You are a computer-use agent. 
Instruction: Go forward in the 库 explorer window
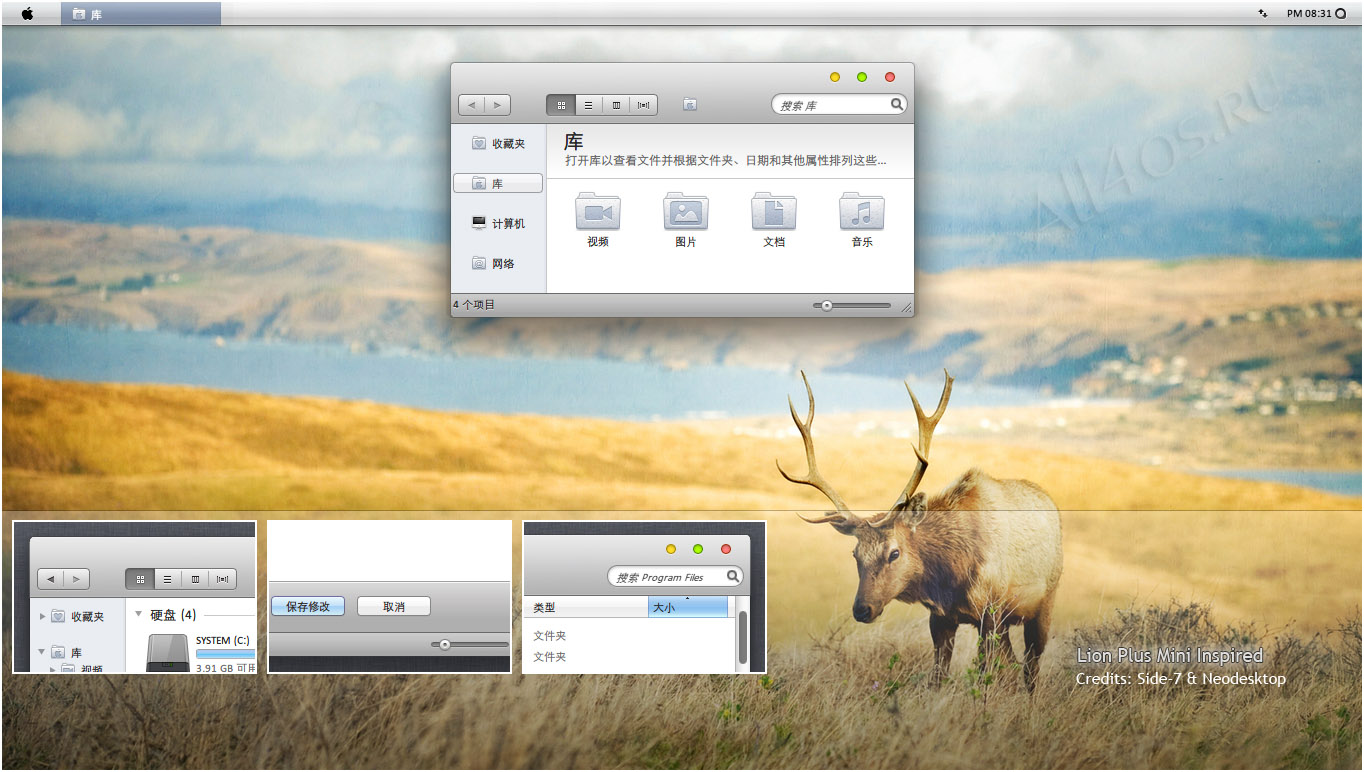point(498,105)
